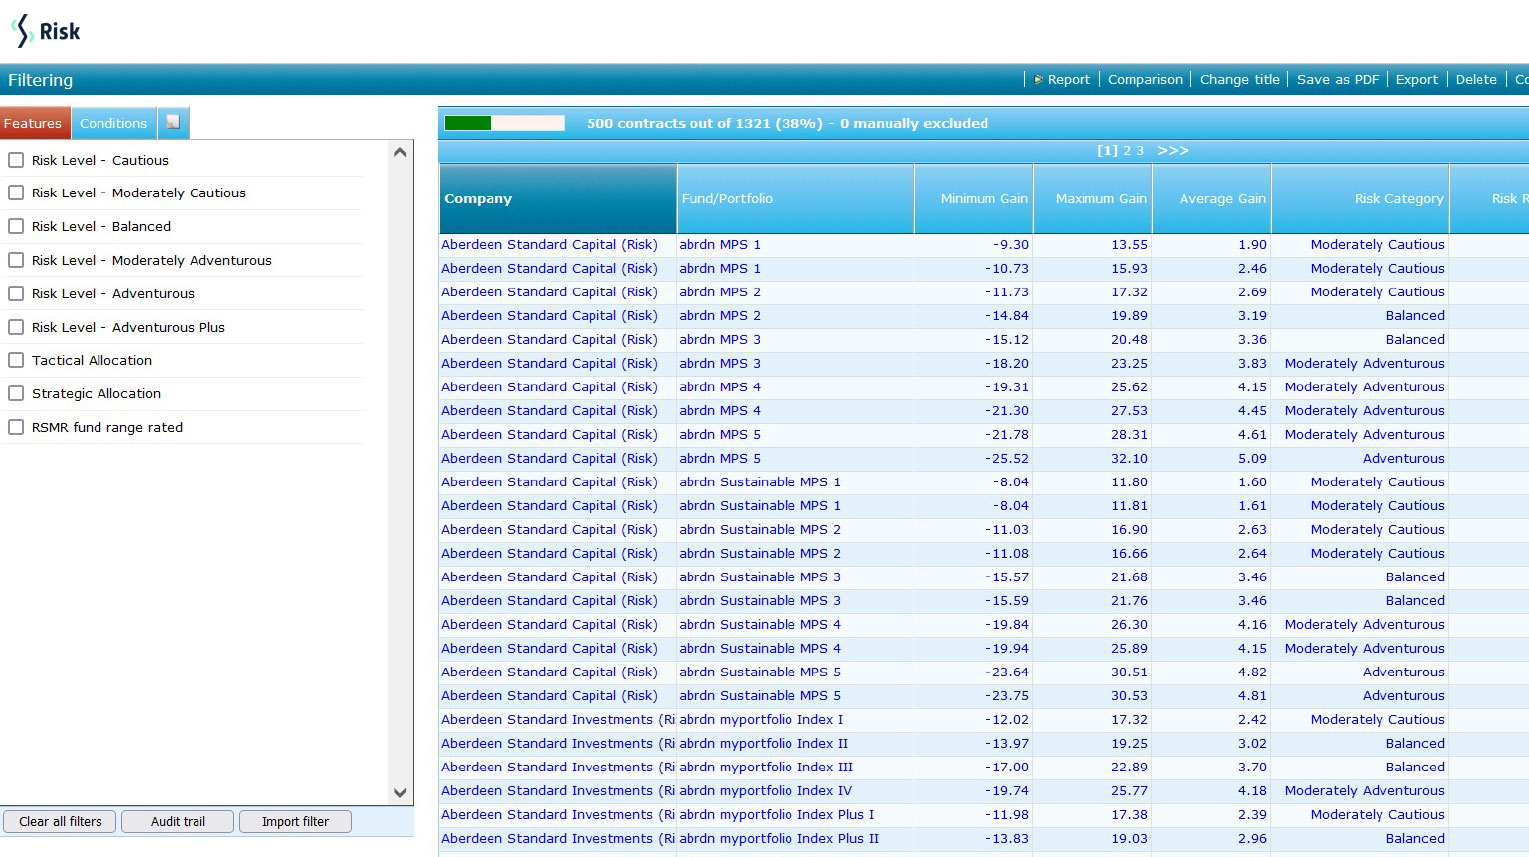Click Aberdeen Standard Investments in Index I row
Viewport: 1529px width, 857px height.
pyautogui.click(x=558, y=719)
